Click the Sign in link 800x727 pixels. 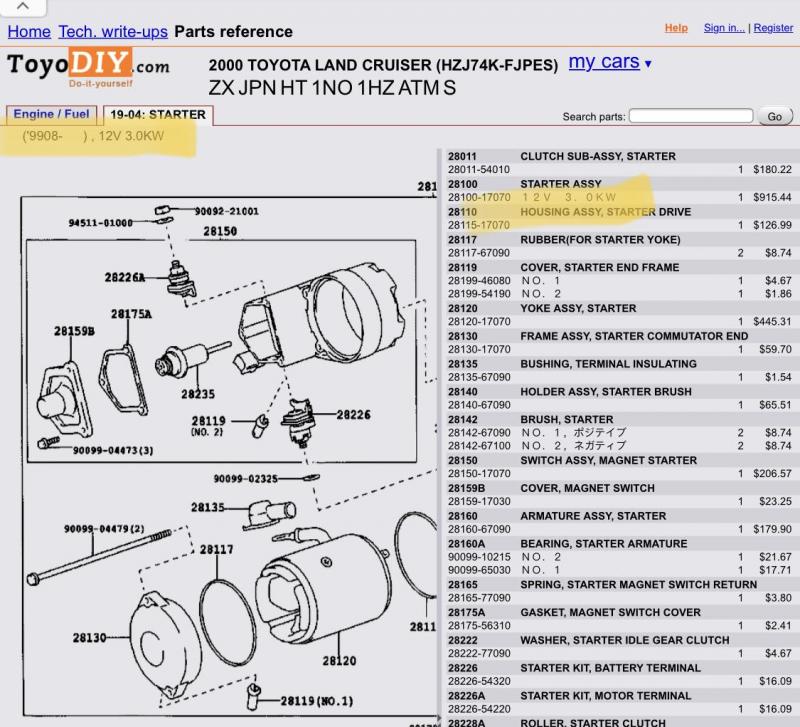[723, 28]
